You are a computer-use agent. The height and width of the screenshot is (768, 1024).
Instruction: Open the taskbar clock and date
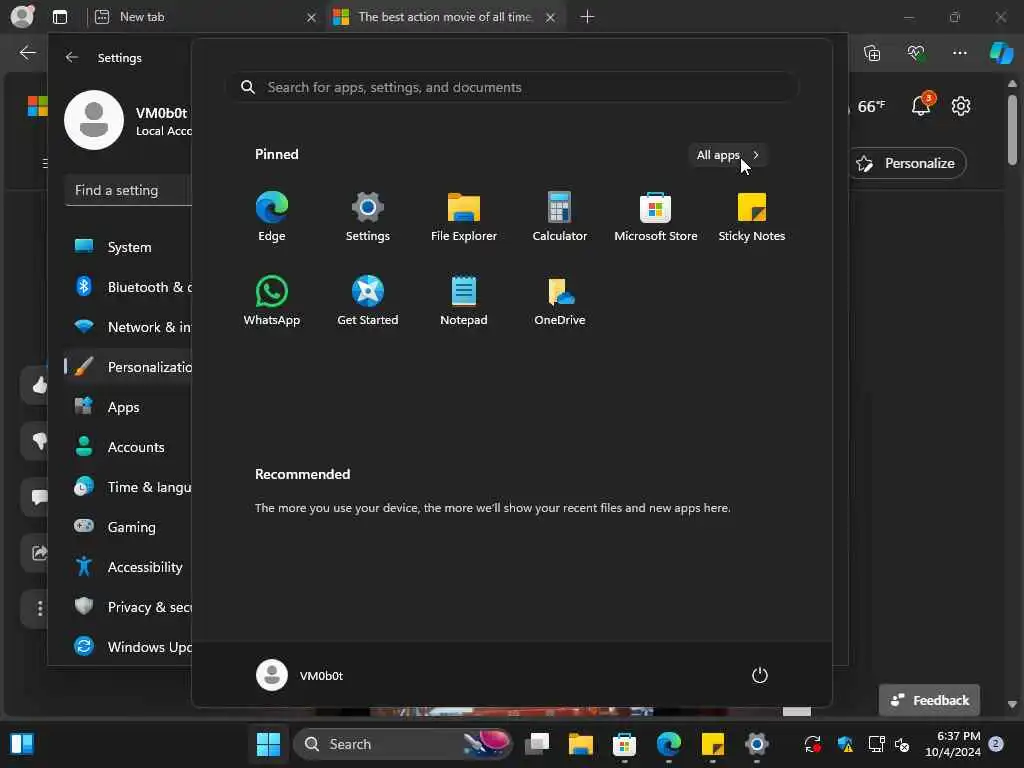953,744
